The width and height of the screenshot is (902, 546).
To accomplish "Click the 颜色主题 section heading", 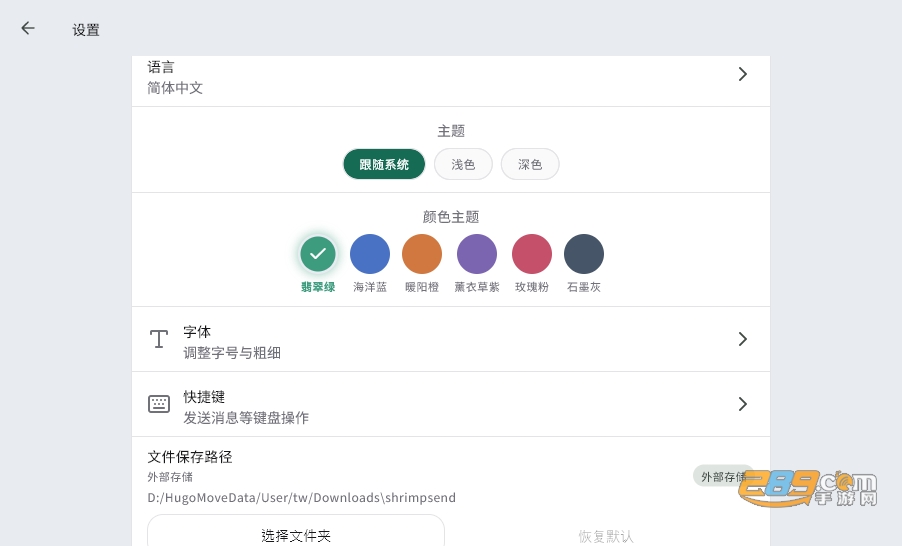I will click(451, 217).
